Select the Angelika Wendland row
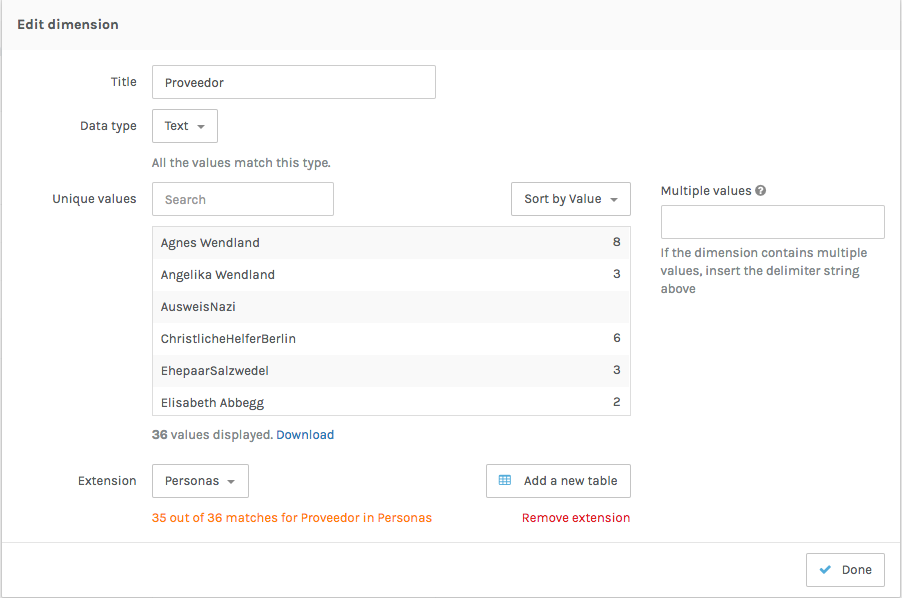The width and height of the screenshot is (902, 598). click(x=390, y=275)
